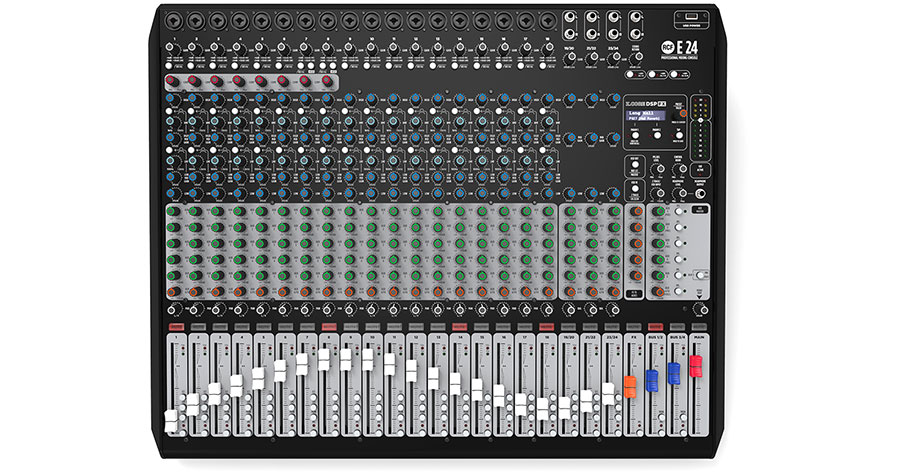Select the orange FX fader
Screen dimensions: 900x473
pyautogui.click(x=630, y=385)
